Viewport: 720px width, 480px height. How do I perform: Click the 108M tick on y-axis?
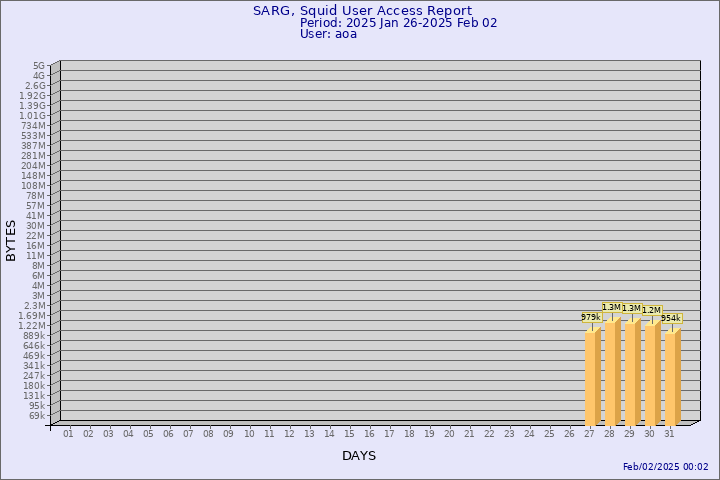(x=34, y=185)
